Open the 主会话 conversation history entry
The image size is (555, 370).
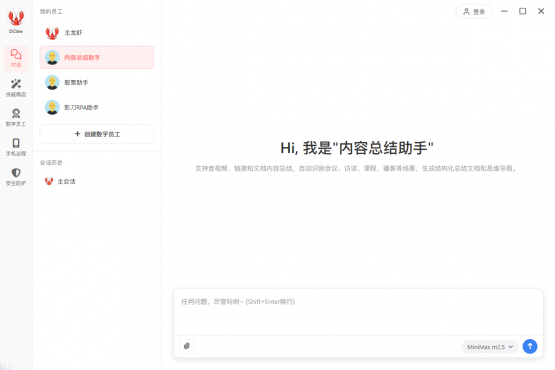[97, 181]
